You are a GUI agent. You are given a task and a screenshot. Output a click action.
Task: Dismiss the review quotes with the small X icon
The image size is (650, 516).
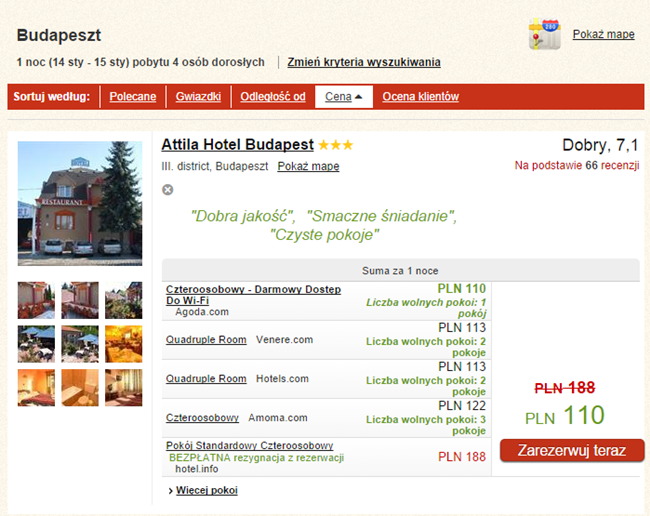point(168,190)
